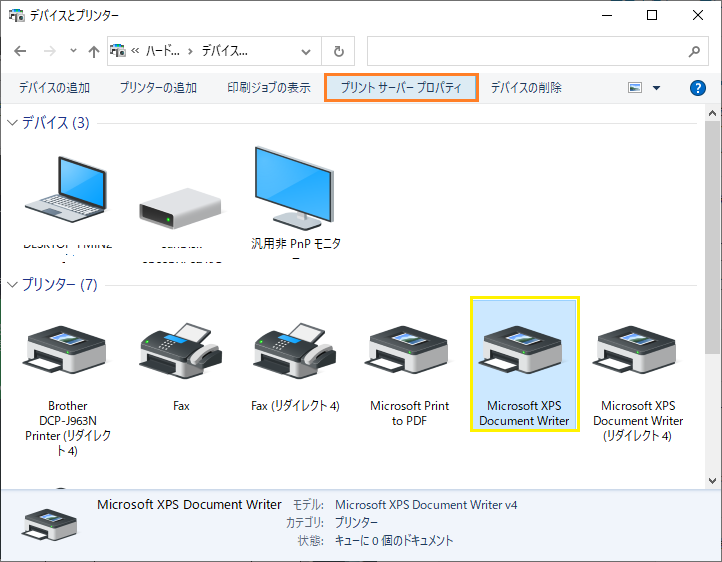Image resolution: width=722 pixels, height=562 pixels.
Task: Click デバイスの削除 in command bar
Action: point(526,87)
